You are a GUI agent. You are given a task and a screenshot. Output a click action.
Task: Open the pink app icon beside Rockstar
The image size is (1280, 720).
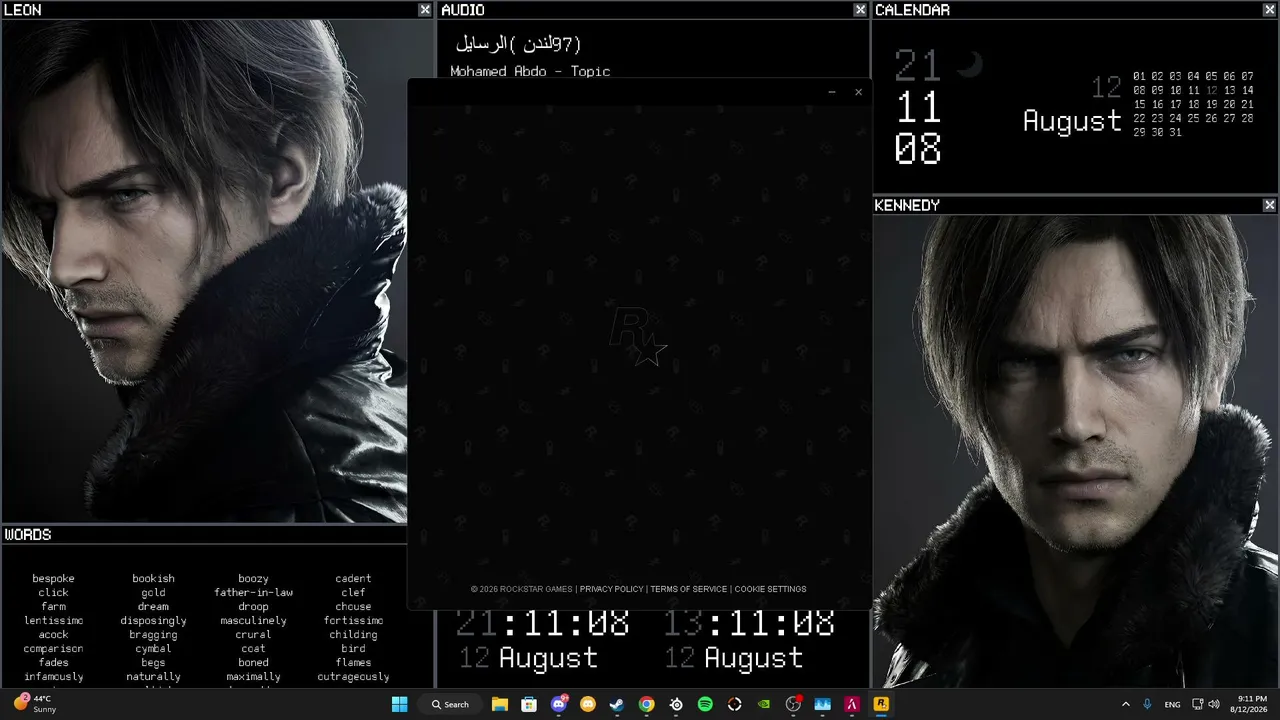tap(852, 704)
